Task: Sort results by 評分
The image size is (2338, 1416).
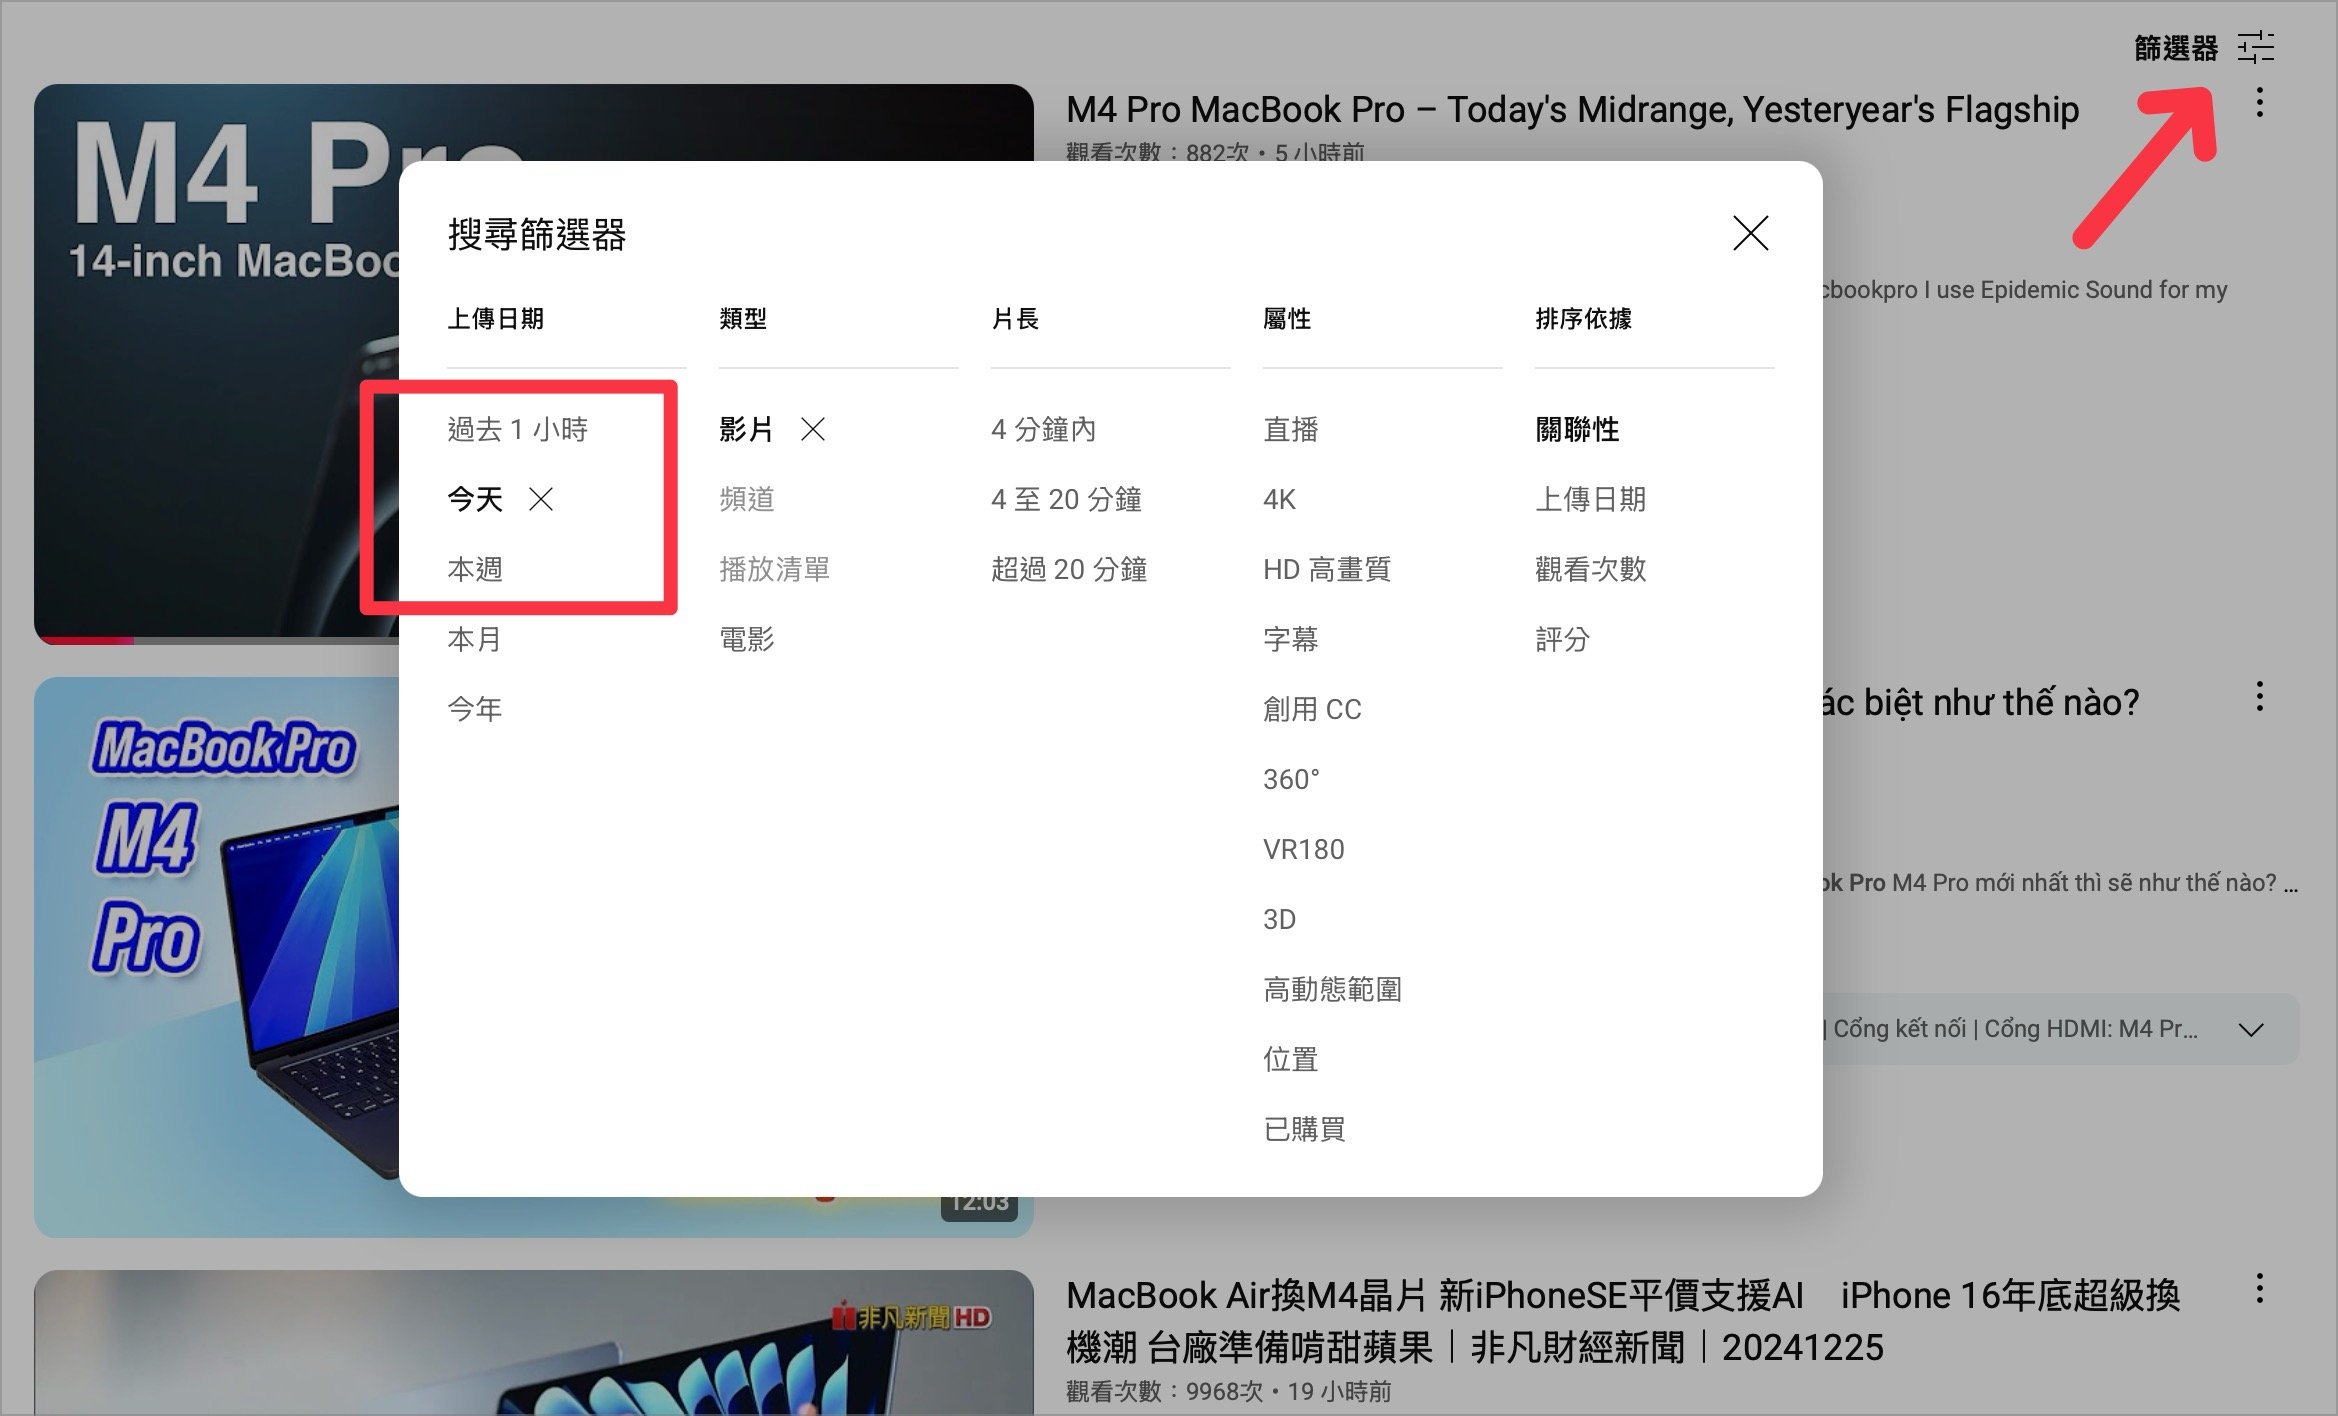Action: click(x=1562, y=639)
